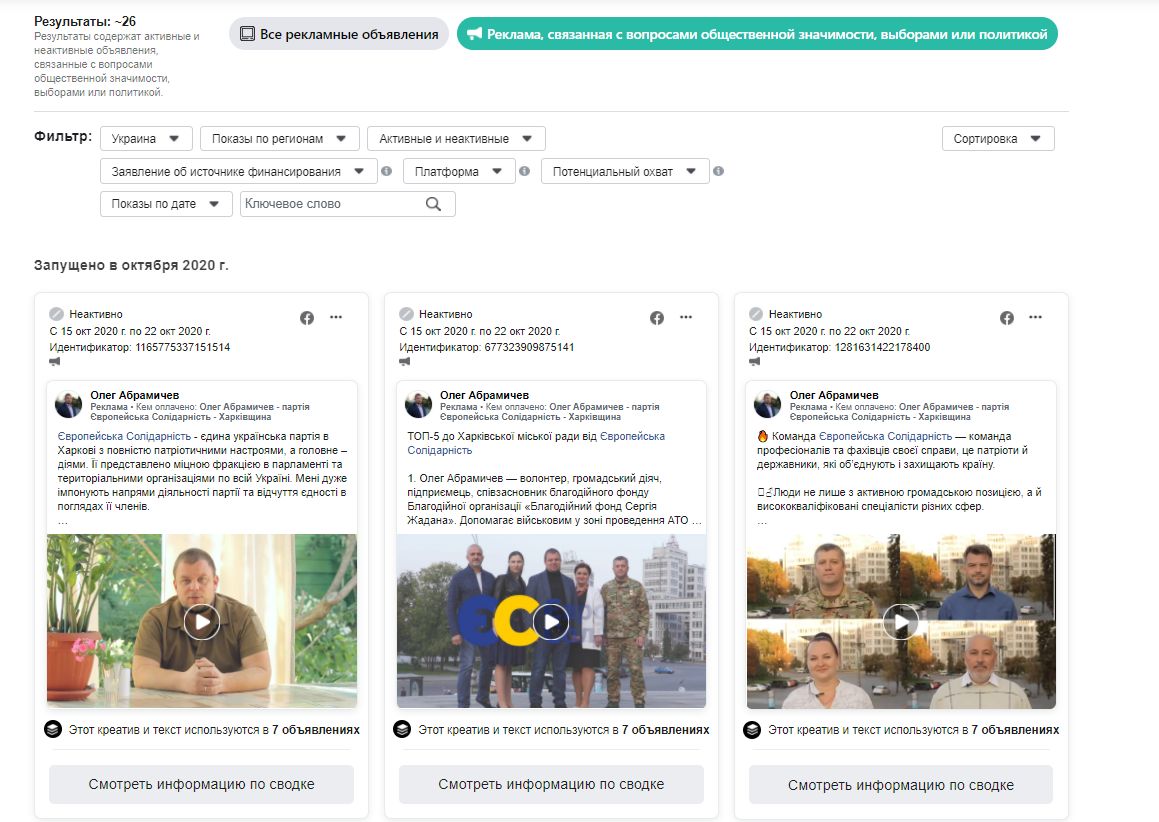Click info icon next to funding source filter

click(x=386, y=171)
